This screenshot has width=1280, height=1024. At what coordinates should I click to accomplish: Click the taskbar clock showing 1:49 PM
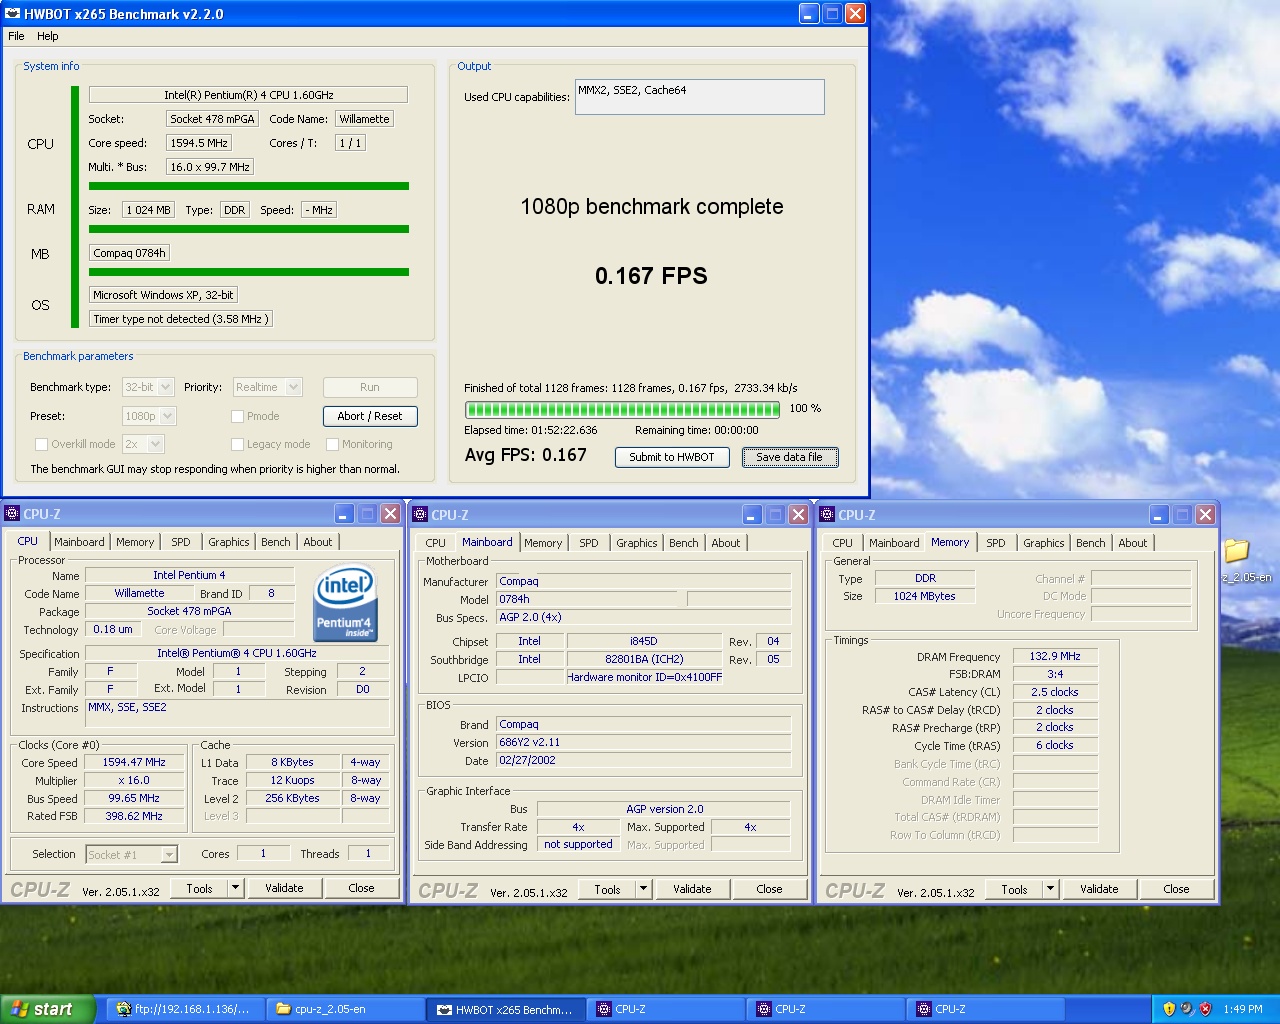[1243, 1009]
